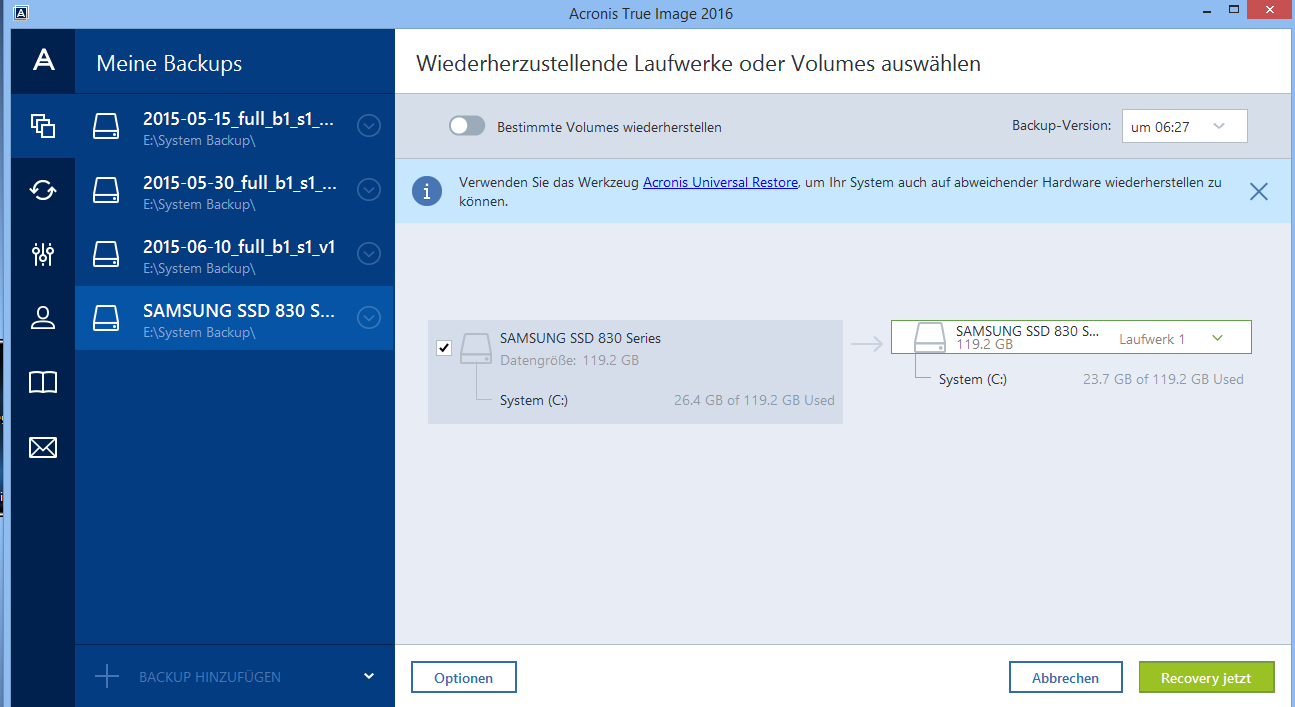Screen dimensions: 1295x707
Task: Open the Help book icon in sidebar
Action: pos(42,382)
